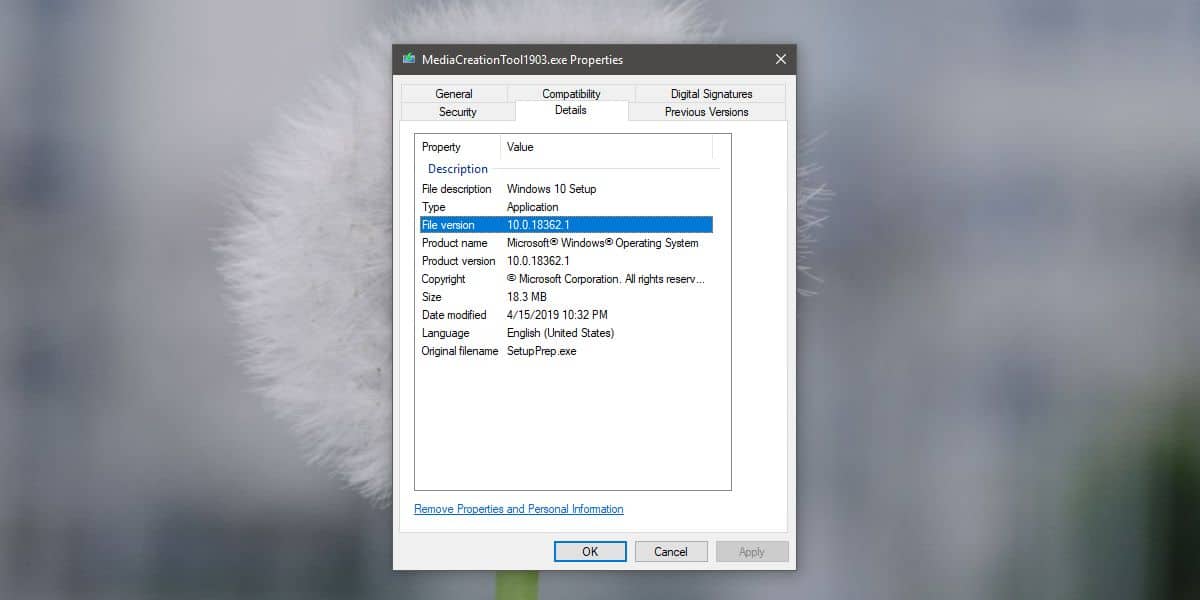
Task: Select the Copyright property row
Action: pos(566,279)
